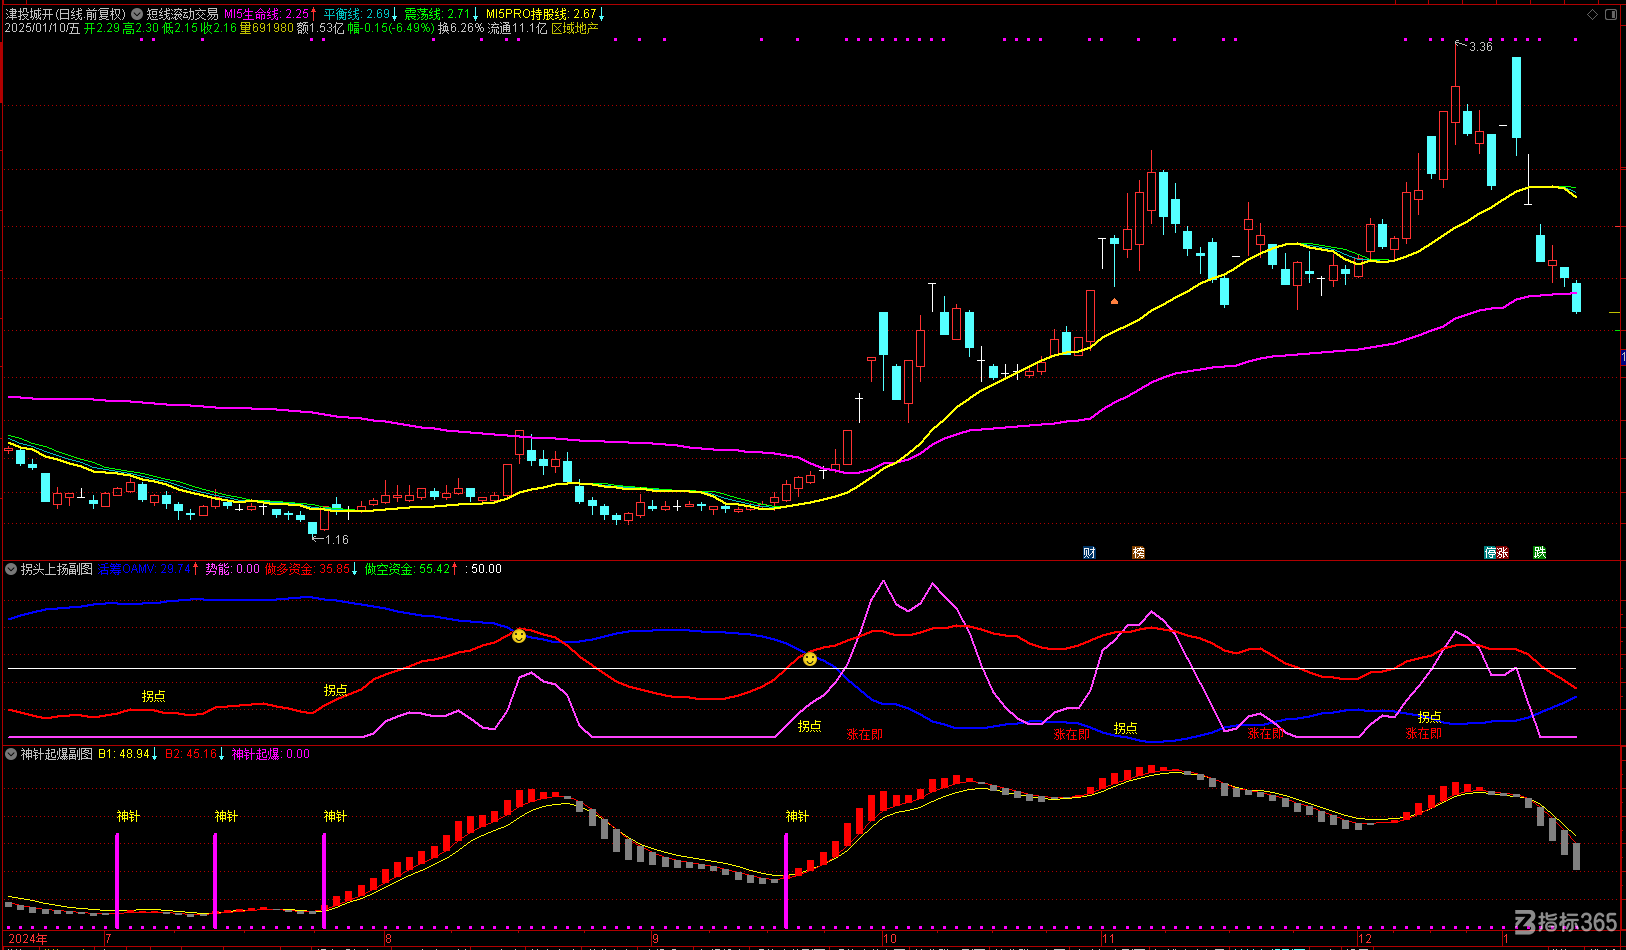This screenshot has height=950, width=1626.
Task: Click the 区域地产 sector link
Action: click(x=575, y=28)
